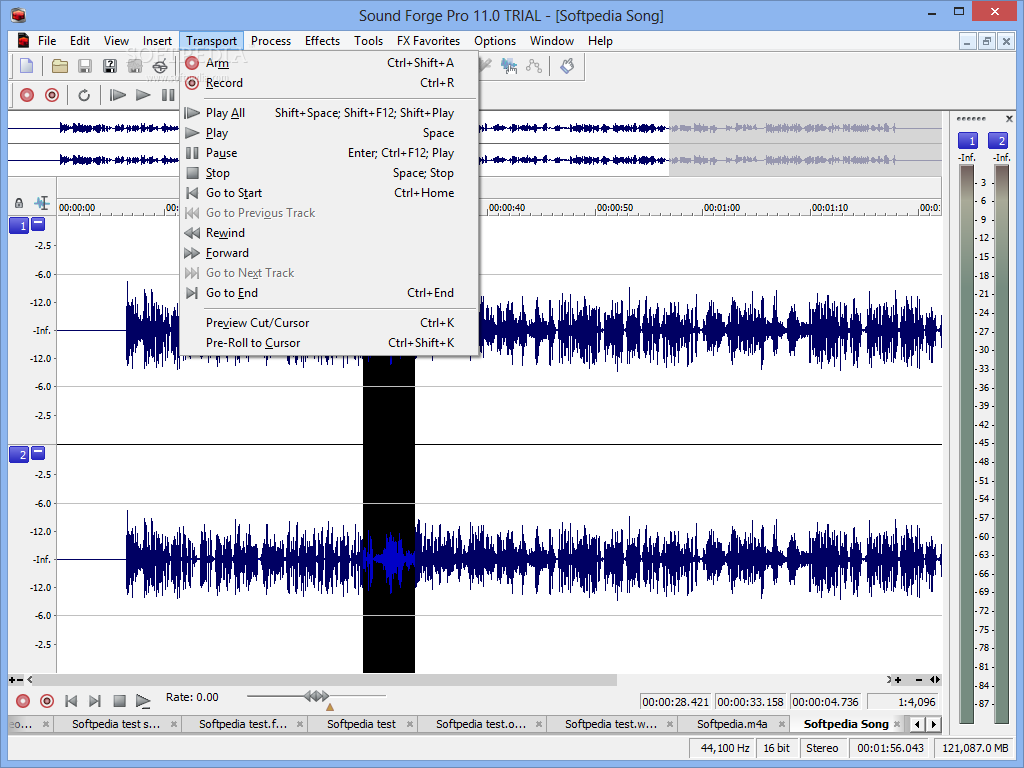This screenshot has height=768, width=1024.
Task: Select the channel 1 button in the waveform
Action: click(20, 226)
